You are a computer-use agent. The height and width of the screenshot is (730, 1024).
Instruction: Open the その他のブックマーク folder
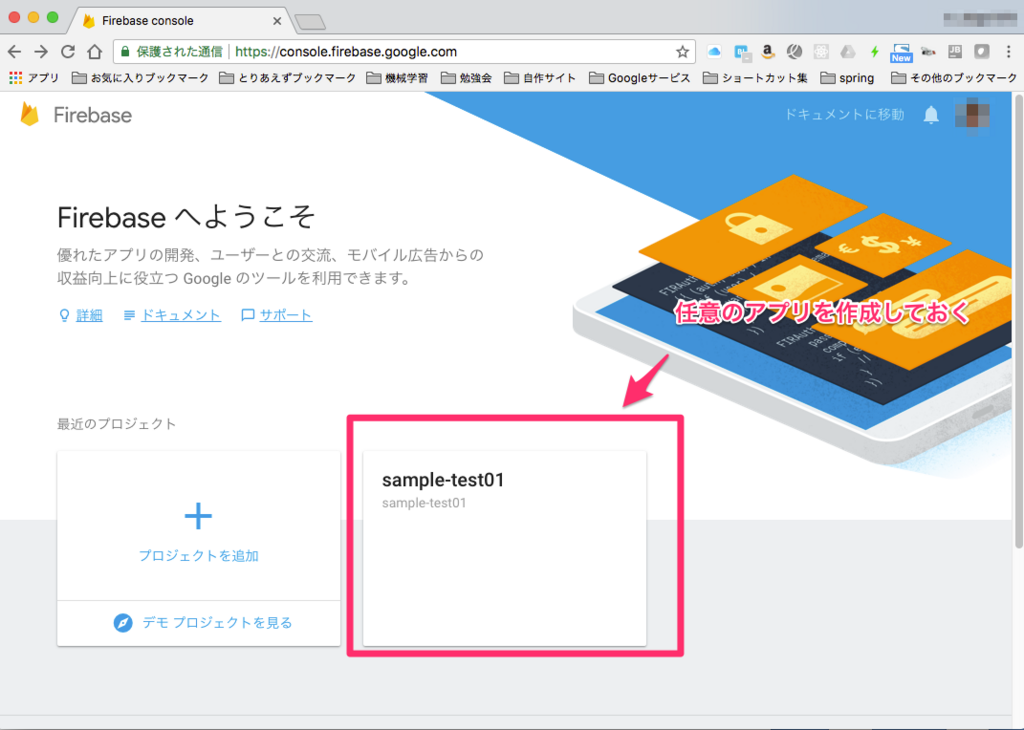tap(960, 77)
